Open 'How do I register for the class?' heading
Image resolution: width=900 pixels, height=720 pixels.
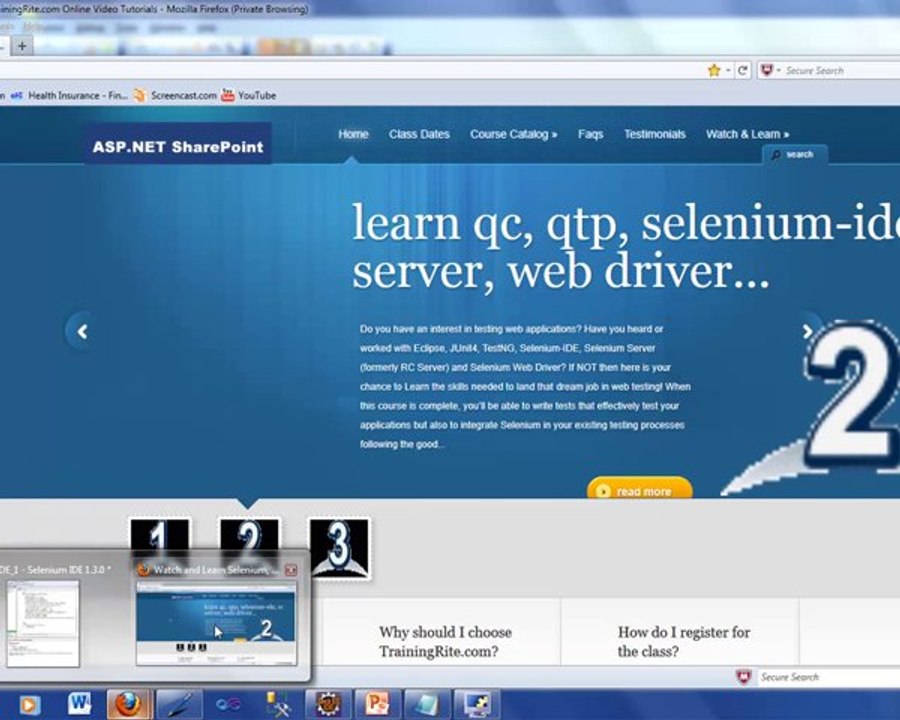pyautogui.click(x=684, y=641)
